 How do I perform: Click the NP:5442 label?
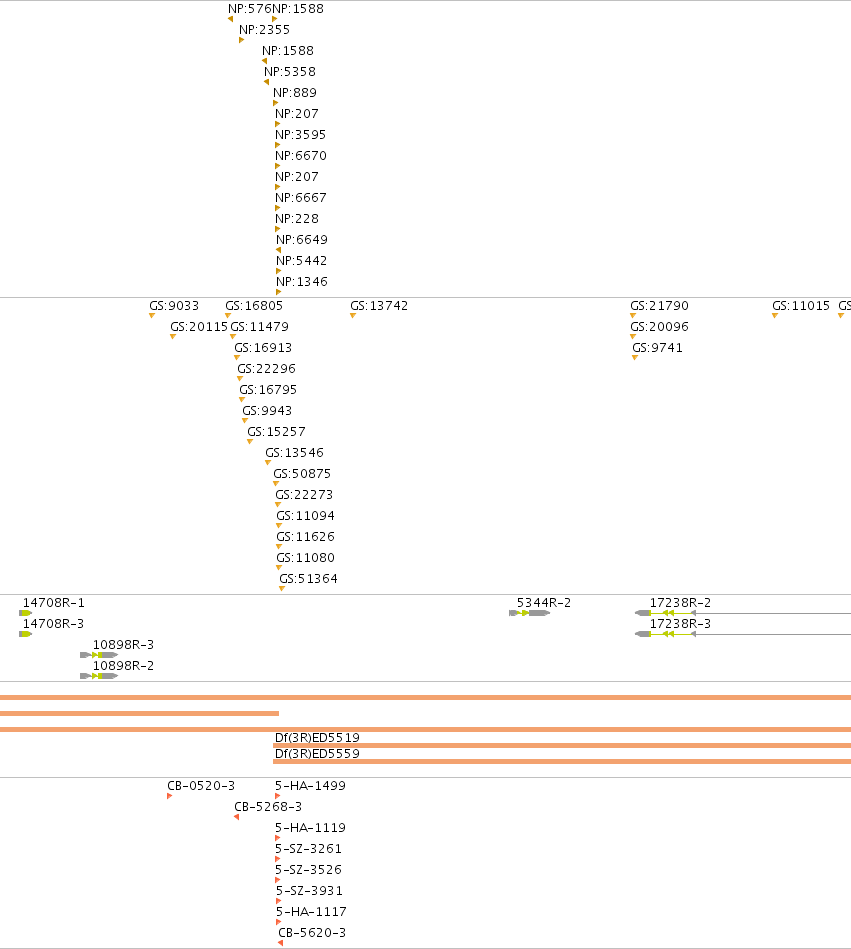(301, 260)
